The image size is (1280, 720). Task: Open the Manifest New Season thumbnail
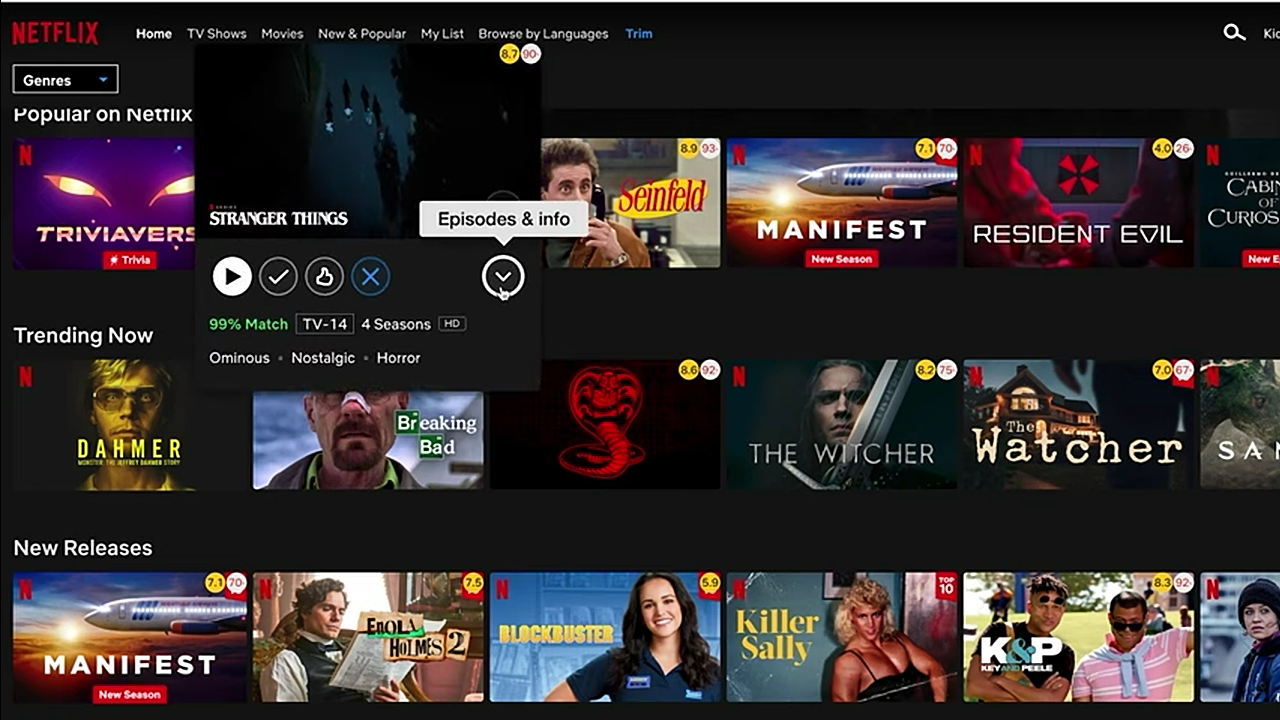841,203
